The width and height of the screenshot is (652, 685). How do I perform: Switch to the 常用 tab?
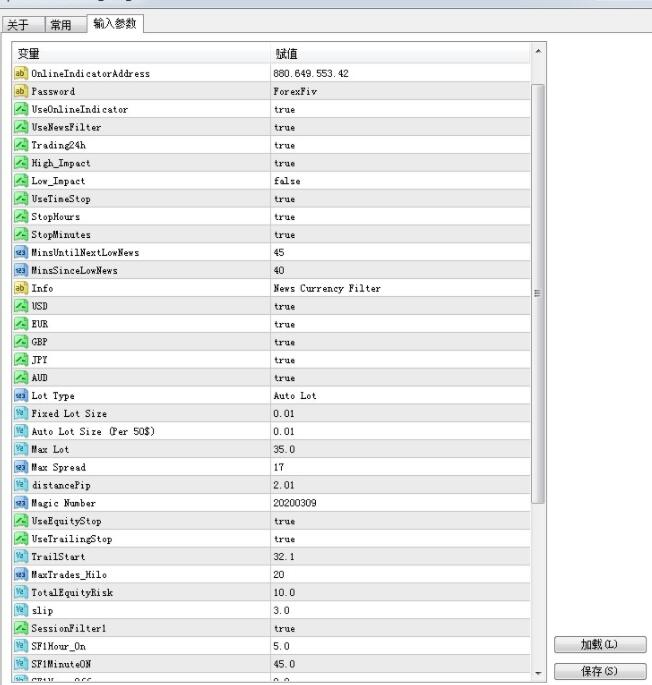65,24
